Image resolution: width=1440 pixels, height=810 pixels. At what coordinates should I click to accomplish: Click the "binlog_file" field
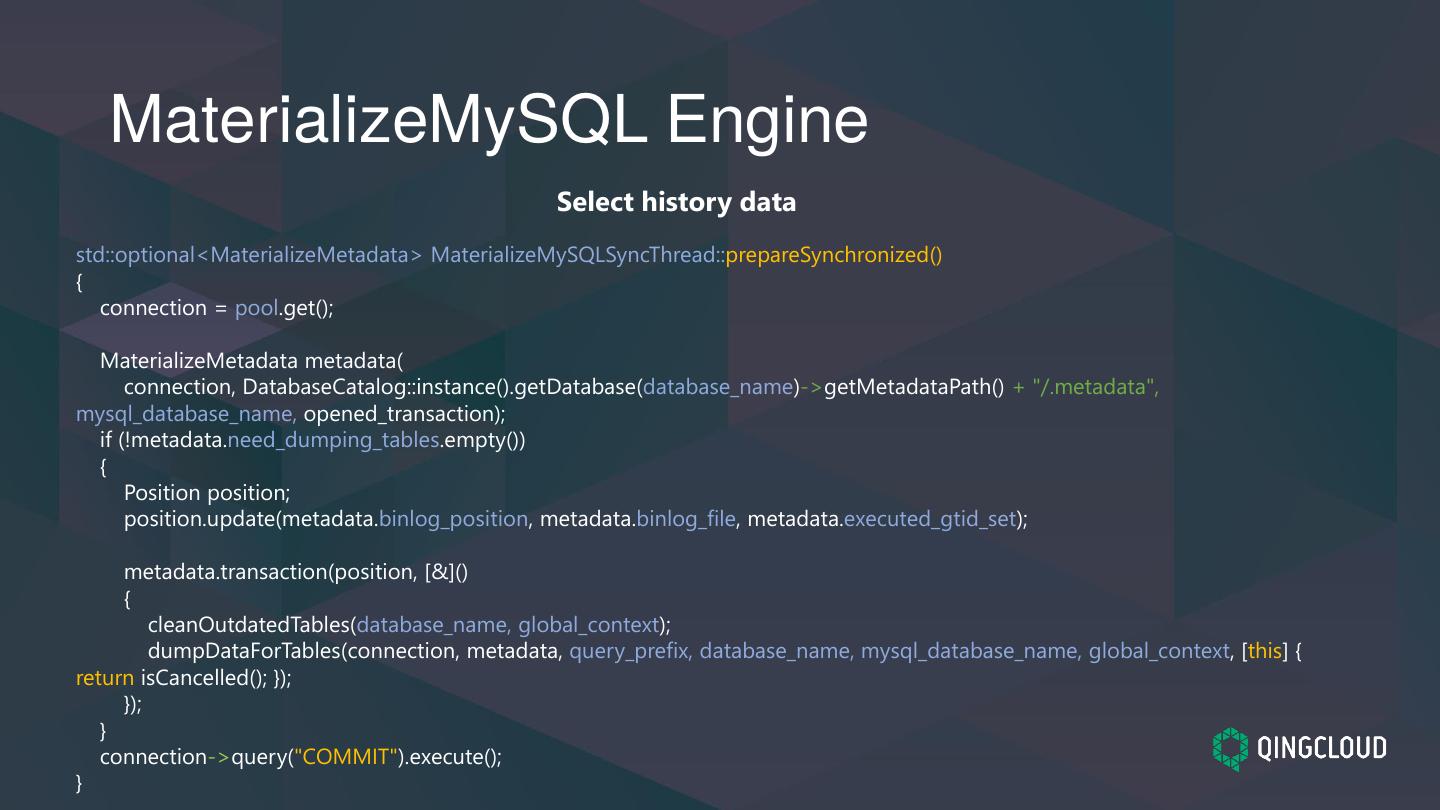click(x=686, y=519)
